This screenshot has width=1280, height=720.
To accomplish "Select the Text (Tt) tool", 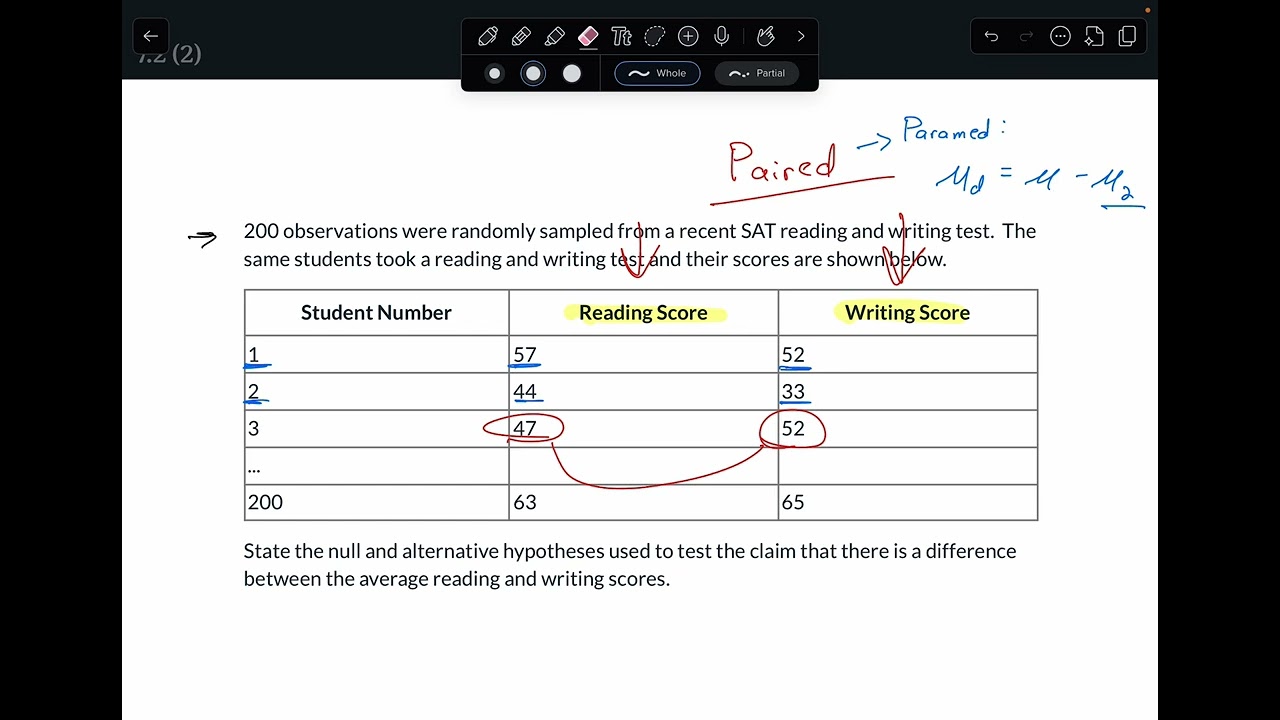I will pyautogui.click(x=621, y=37).
